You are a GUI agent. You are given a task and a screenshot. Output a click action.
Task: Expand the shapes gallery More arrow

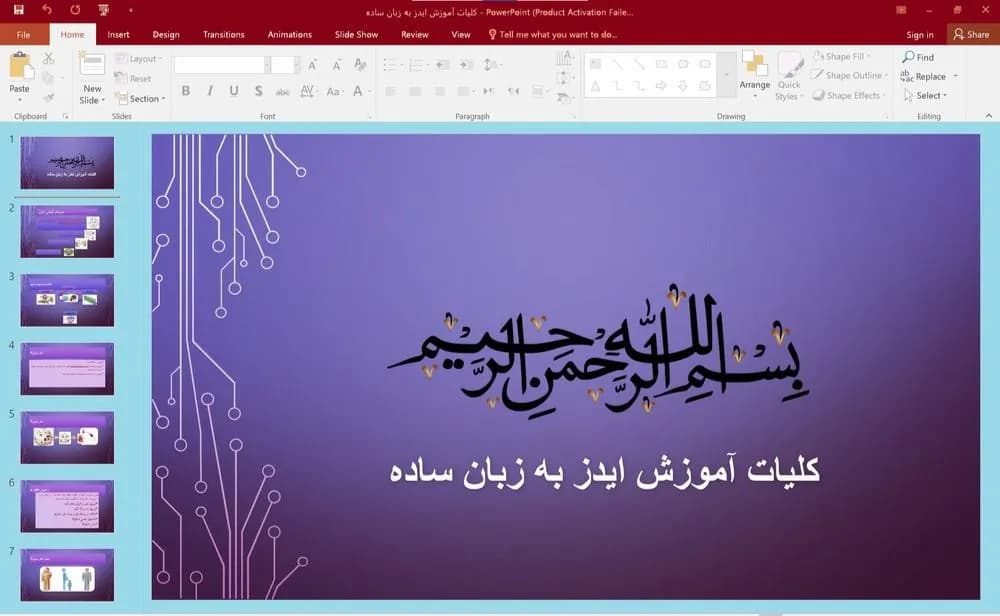point(726,75)
